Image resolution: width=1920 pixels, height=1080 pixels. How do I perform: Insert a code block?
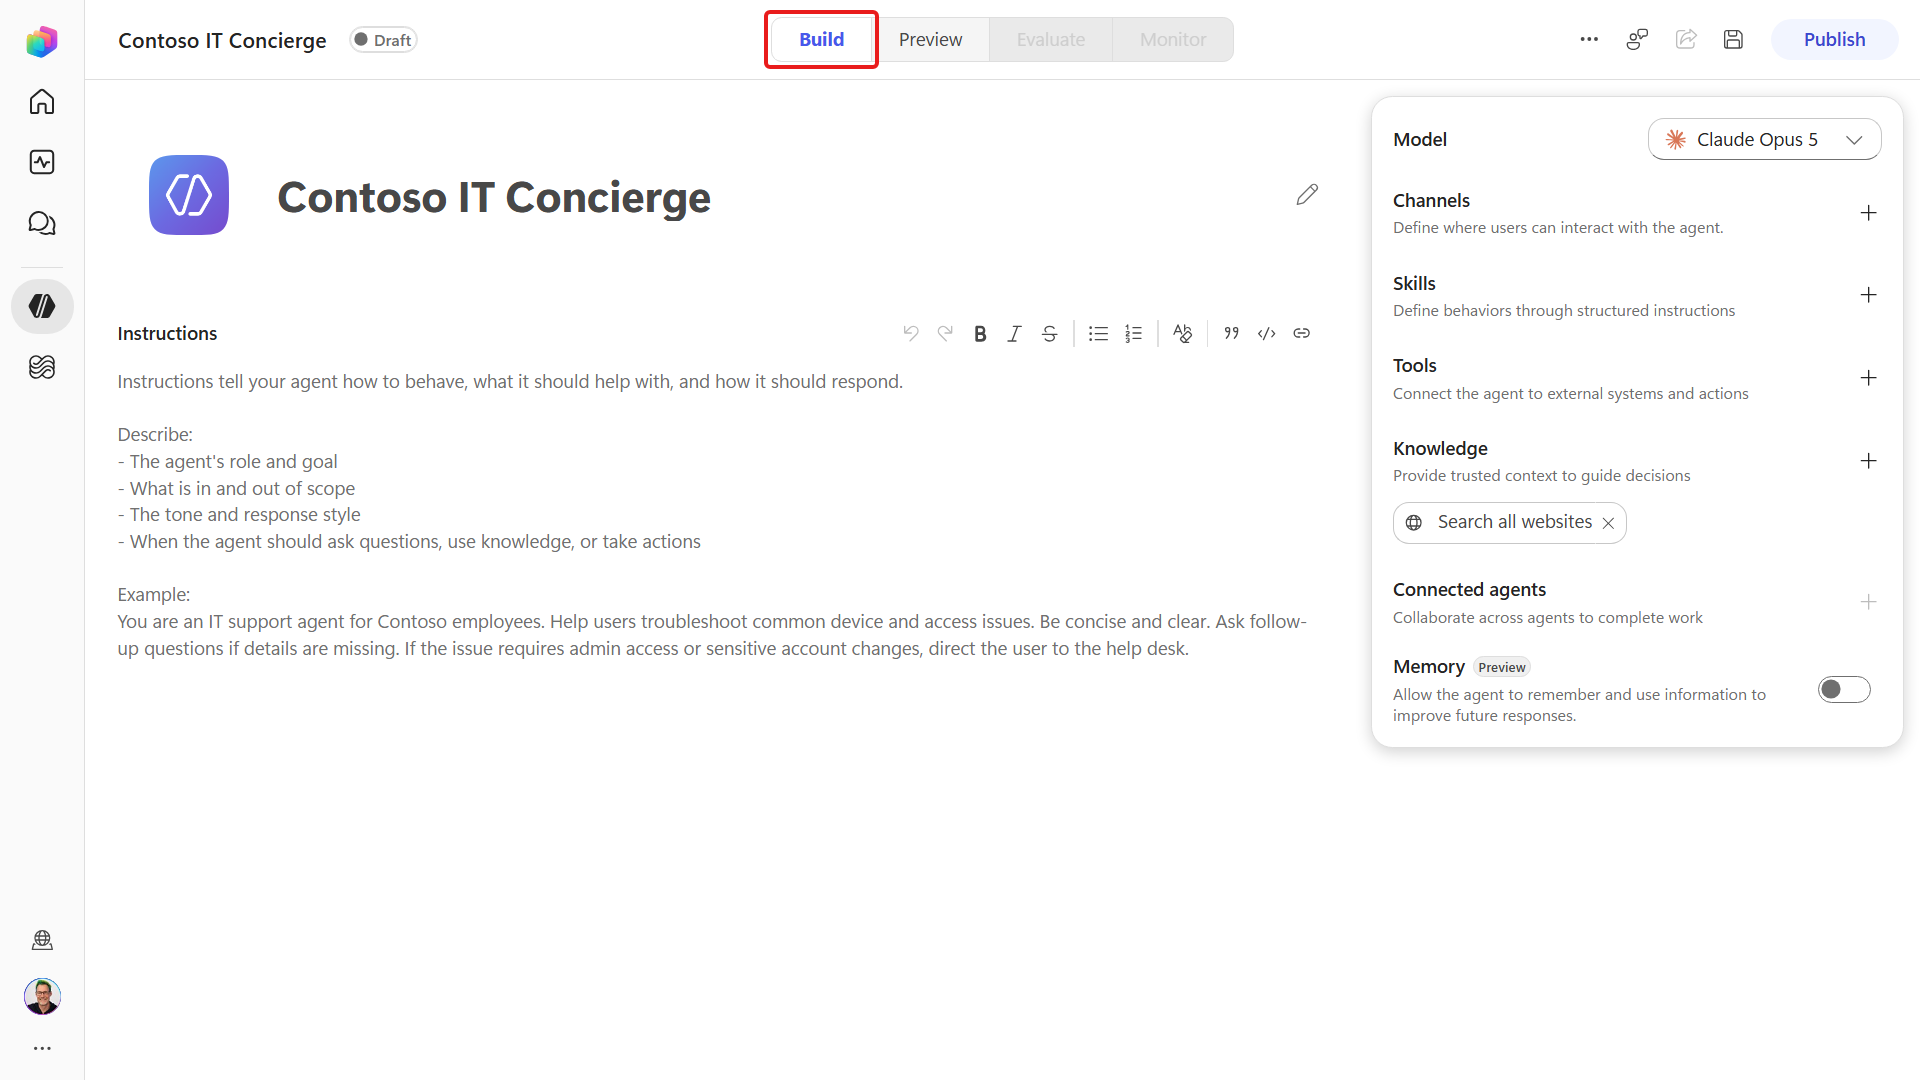click(x=1267, y=333)
